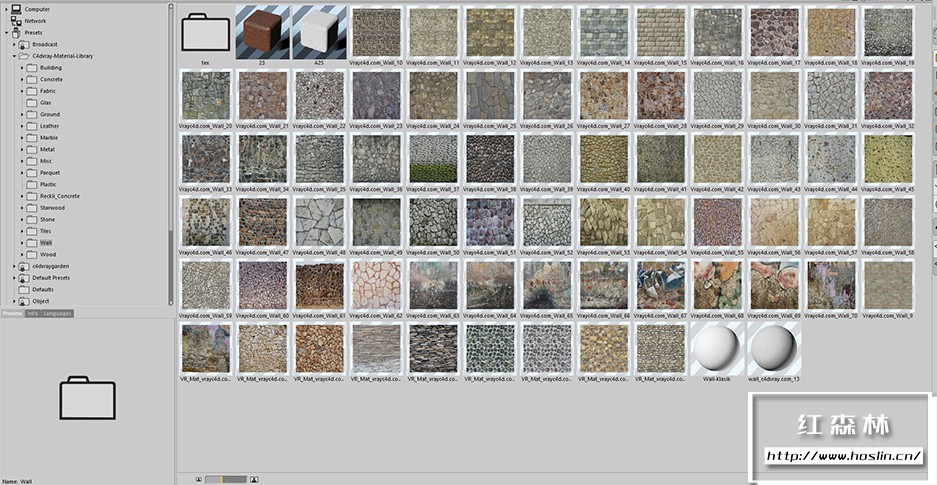This screenshot has height=485, width=937.
Task: Collapse the Presets tree node
Action: [7, 32]
